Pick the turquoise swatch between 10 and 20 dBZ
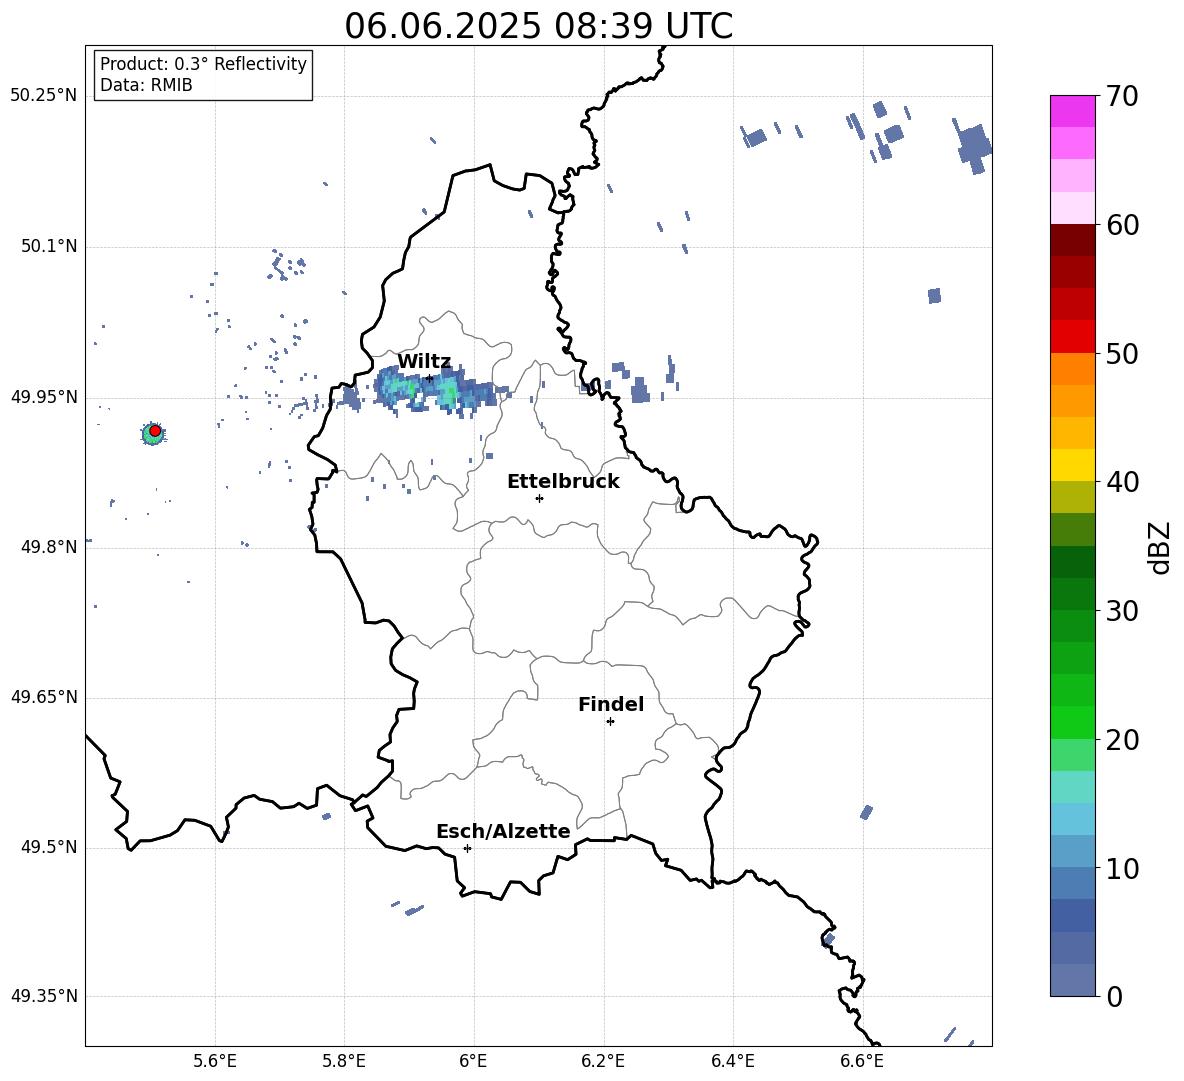 point(1072,787)
